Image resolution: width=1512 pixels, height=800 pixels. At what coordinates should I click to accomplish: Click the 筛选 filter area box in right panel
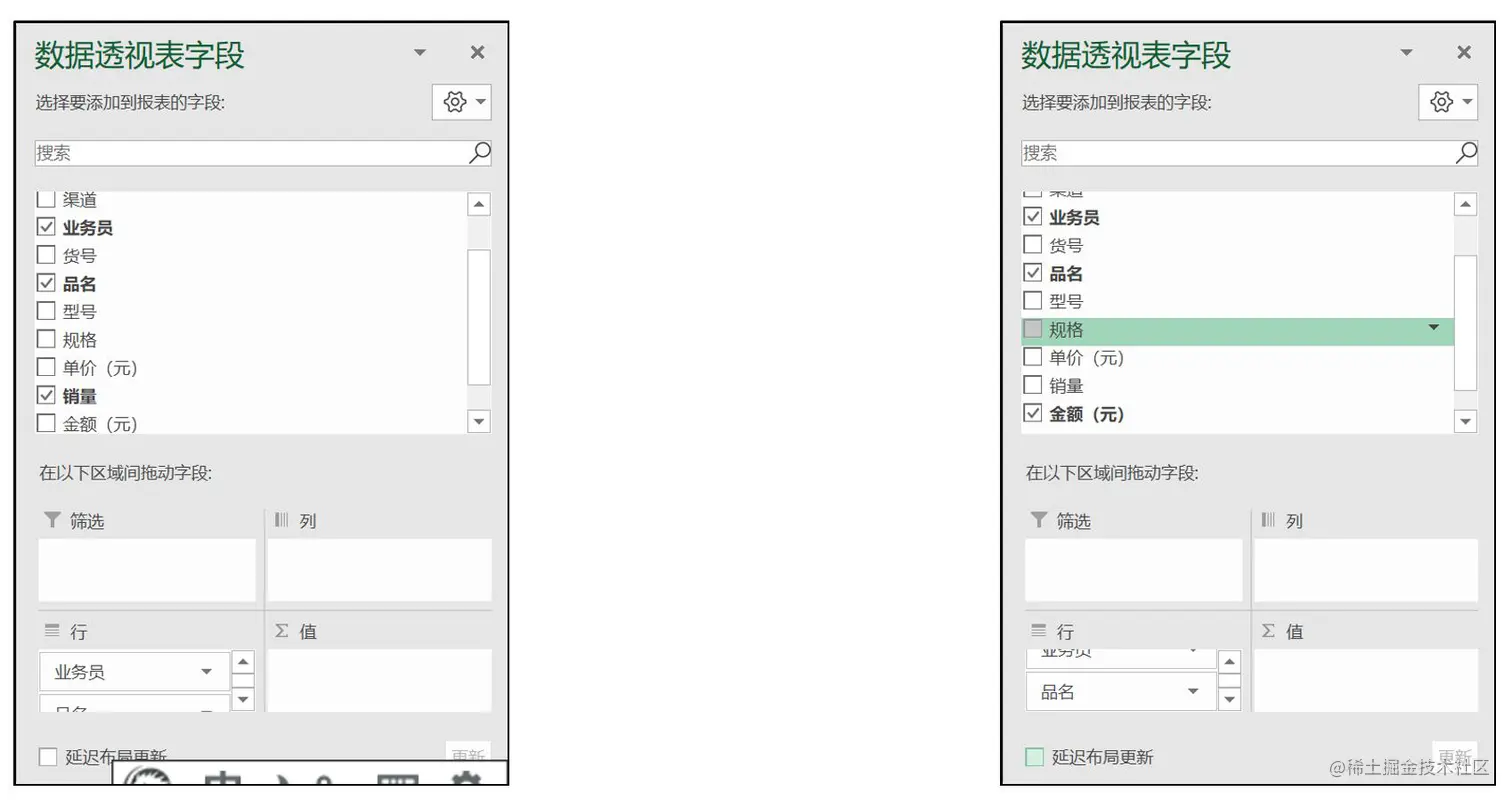pos(1134,570)
